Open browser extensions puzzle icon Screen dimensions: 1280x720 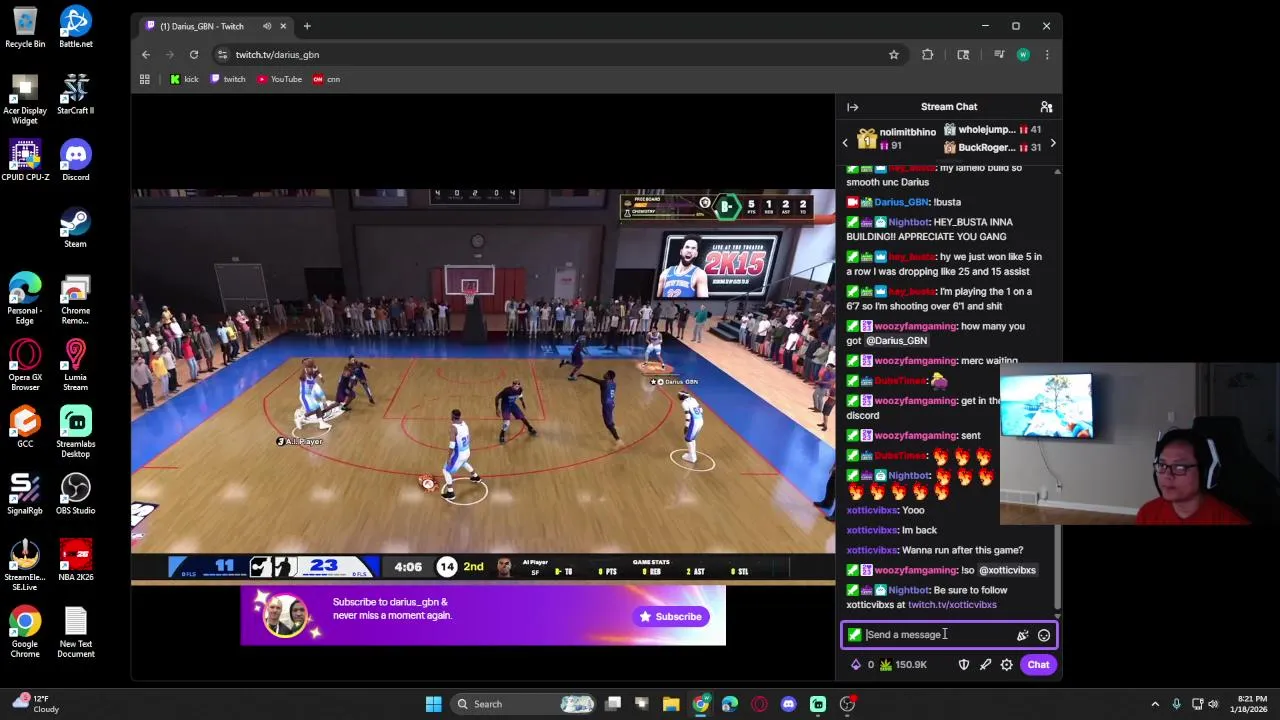[x=928, y=55]
